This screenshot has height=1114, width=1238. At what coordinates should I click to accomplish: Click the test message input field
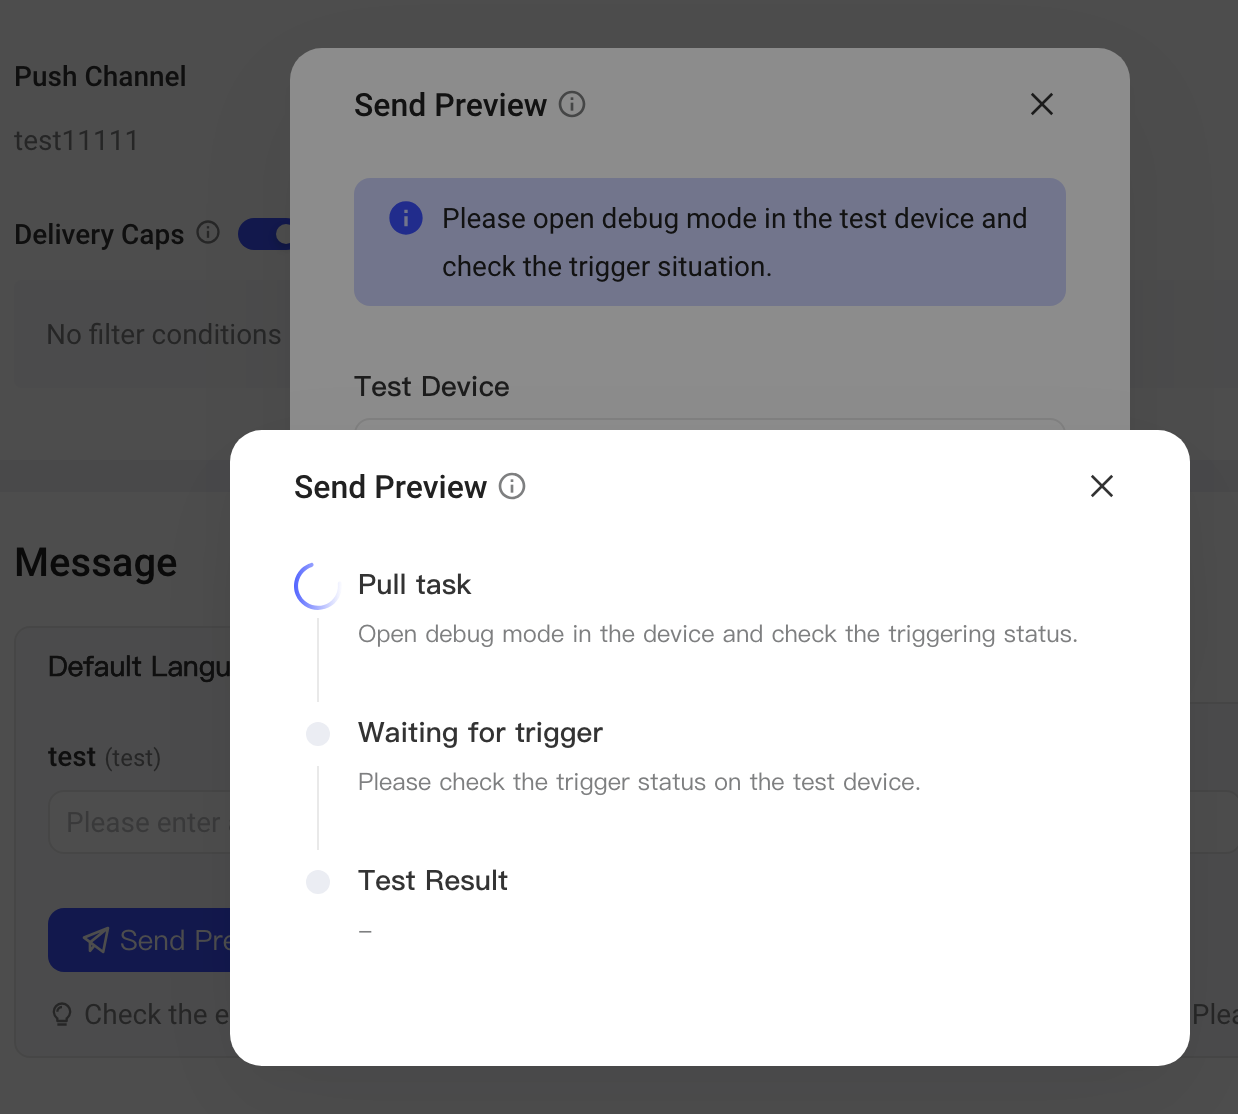[140, 822]
